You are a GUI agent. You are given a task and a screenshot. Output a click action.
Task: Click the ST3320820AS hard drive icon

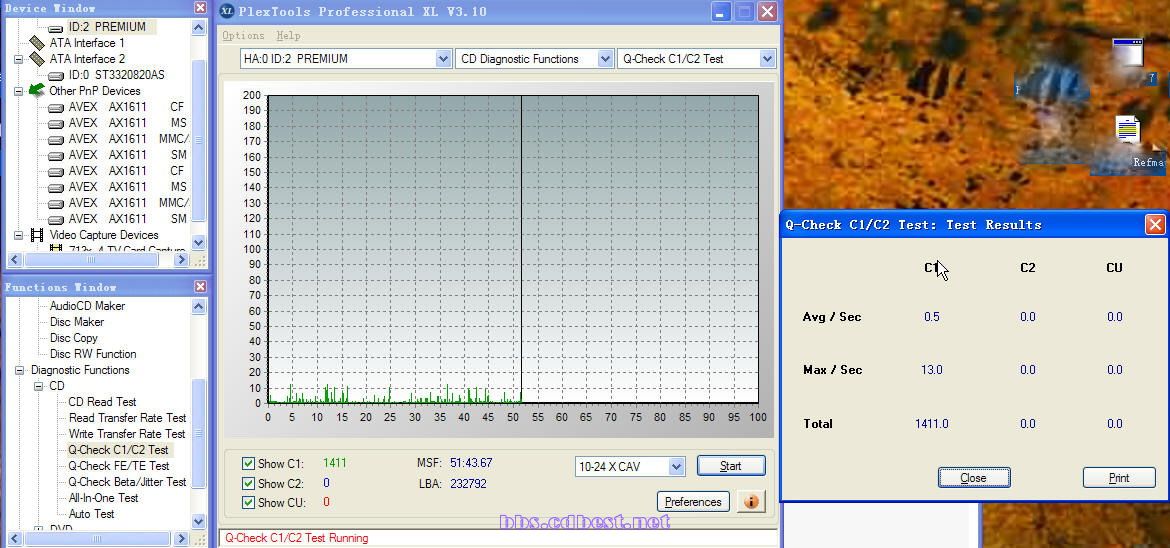click(56, 75)
